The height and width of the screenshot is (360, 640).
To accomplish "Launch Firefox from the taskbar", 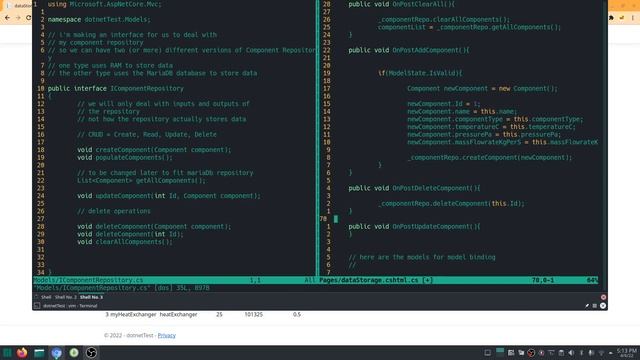I will [22, 353].
